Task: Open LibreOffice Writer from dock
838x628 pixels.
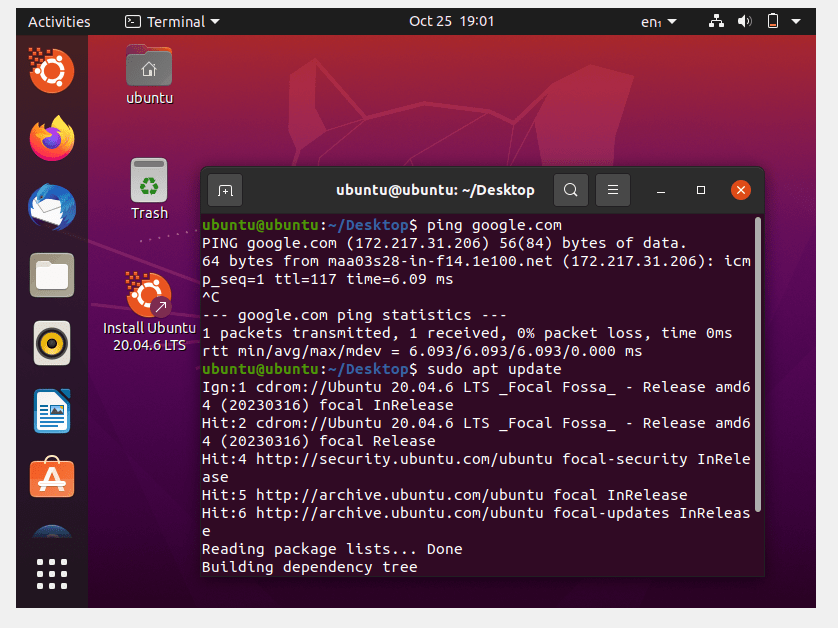Action: point(52,412)
